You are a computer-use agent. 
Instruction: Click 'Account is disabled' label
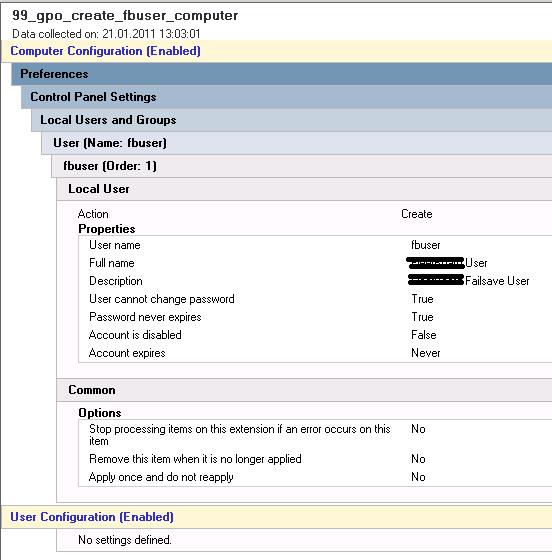click(x=135, y=335)
